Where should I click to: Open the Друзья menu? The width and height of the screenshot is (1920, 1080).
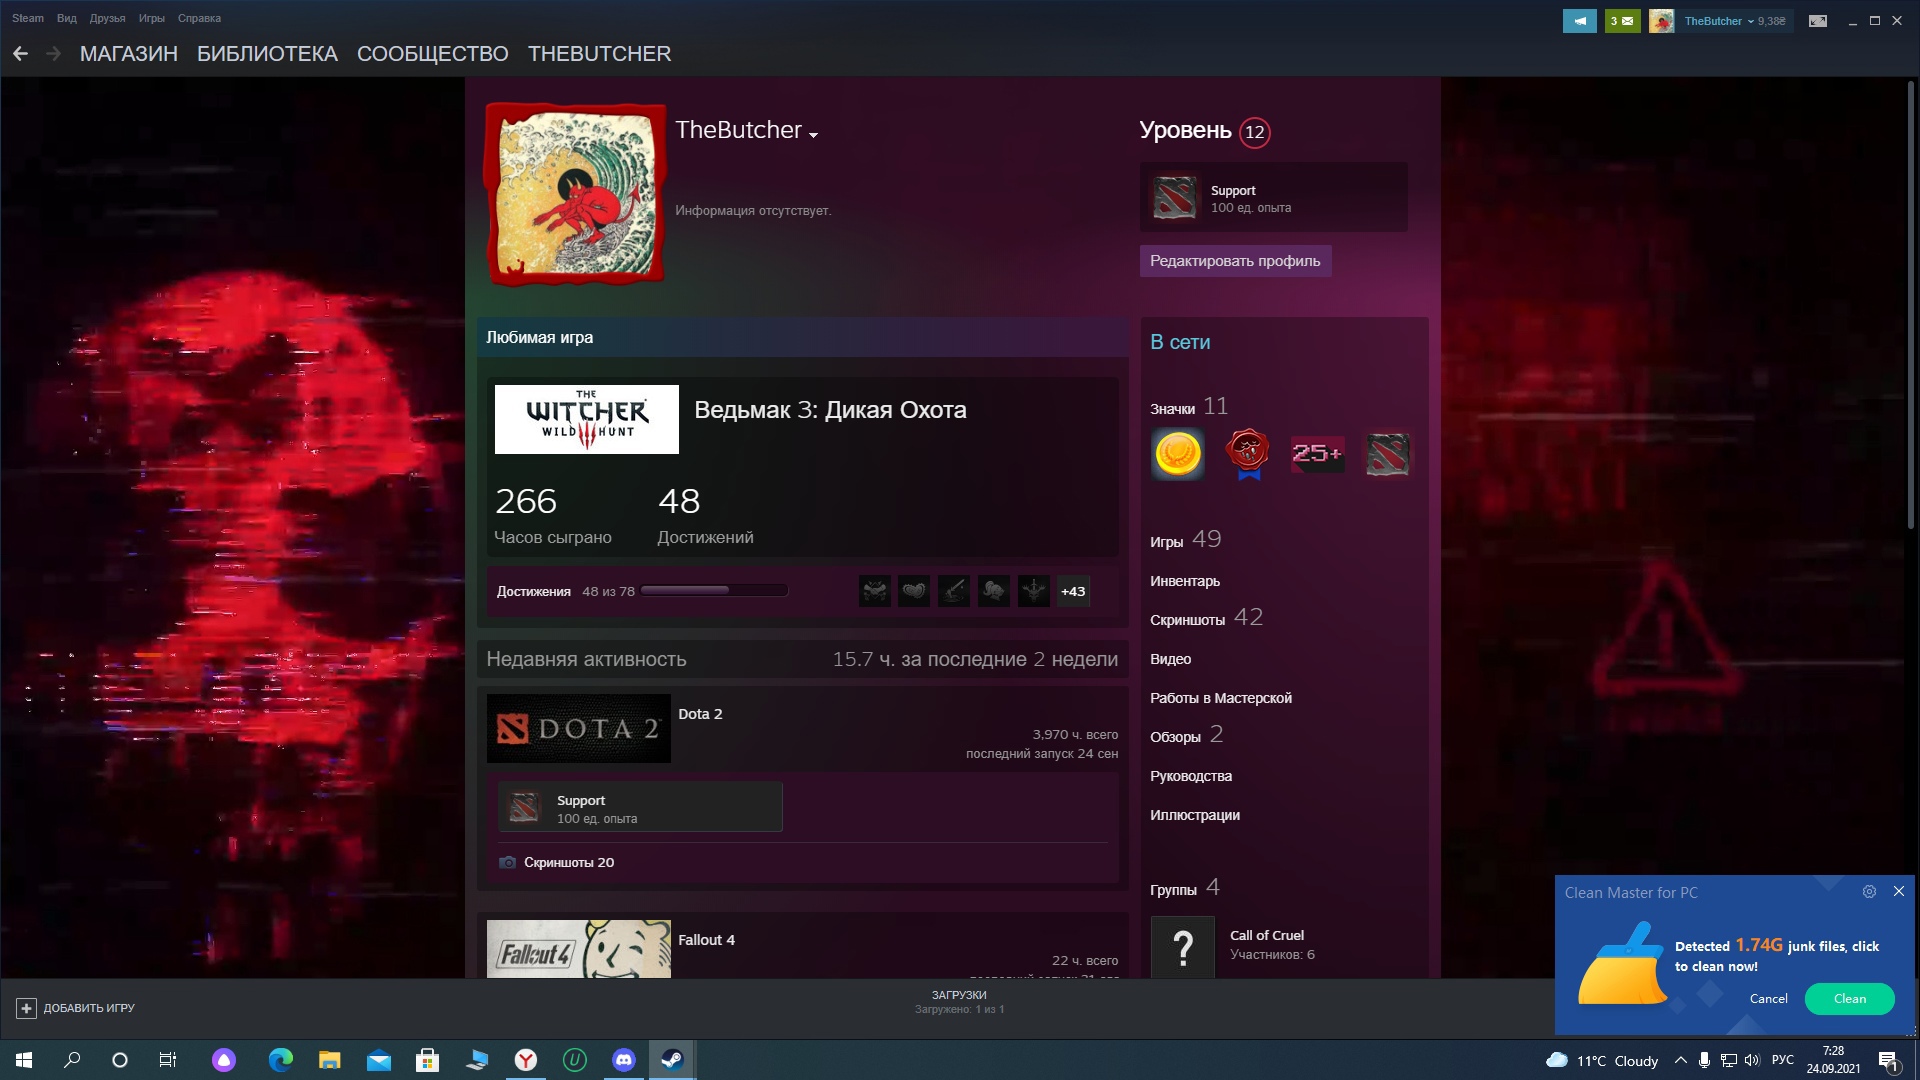pyautogui.click(x=107, y=18)
